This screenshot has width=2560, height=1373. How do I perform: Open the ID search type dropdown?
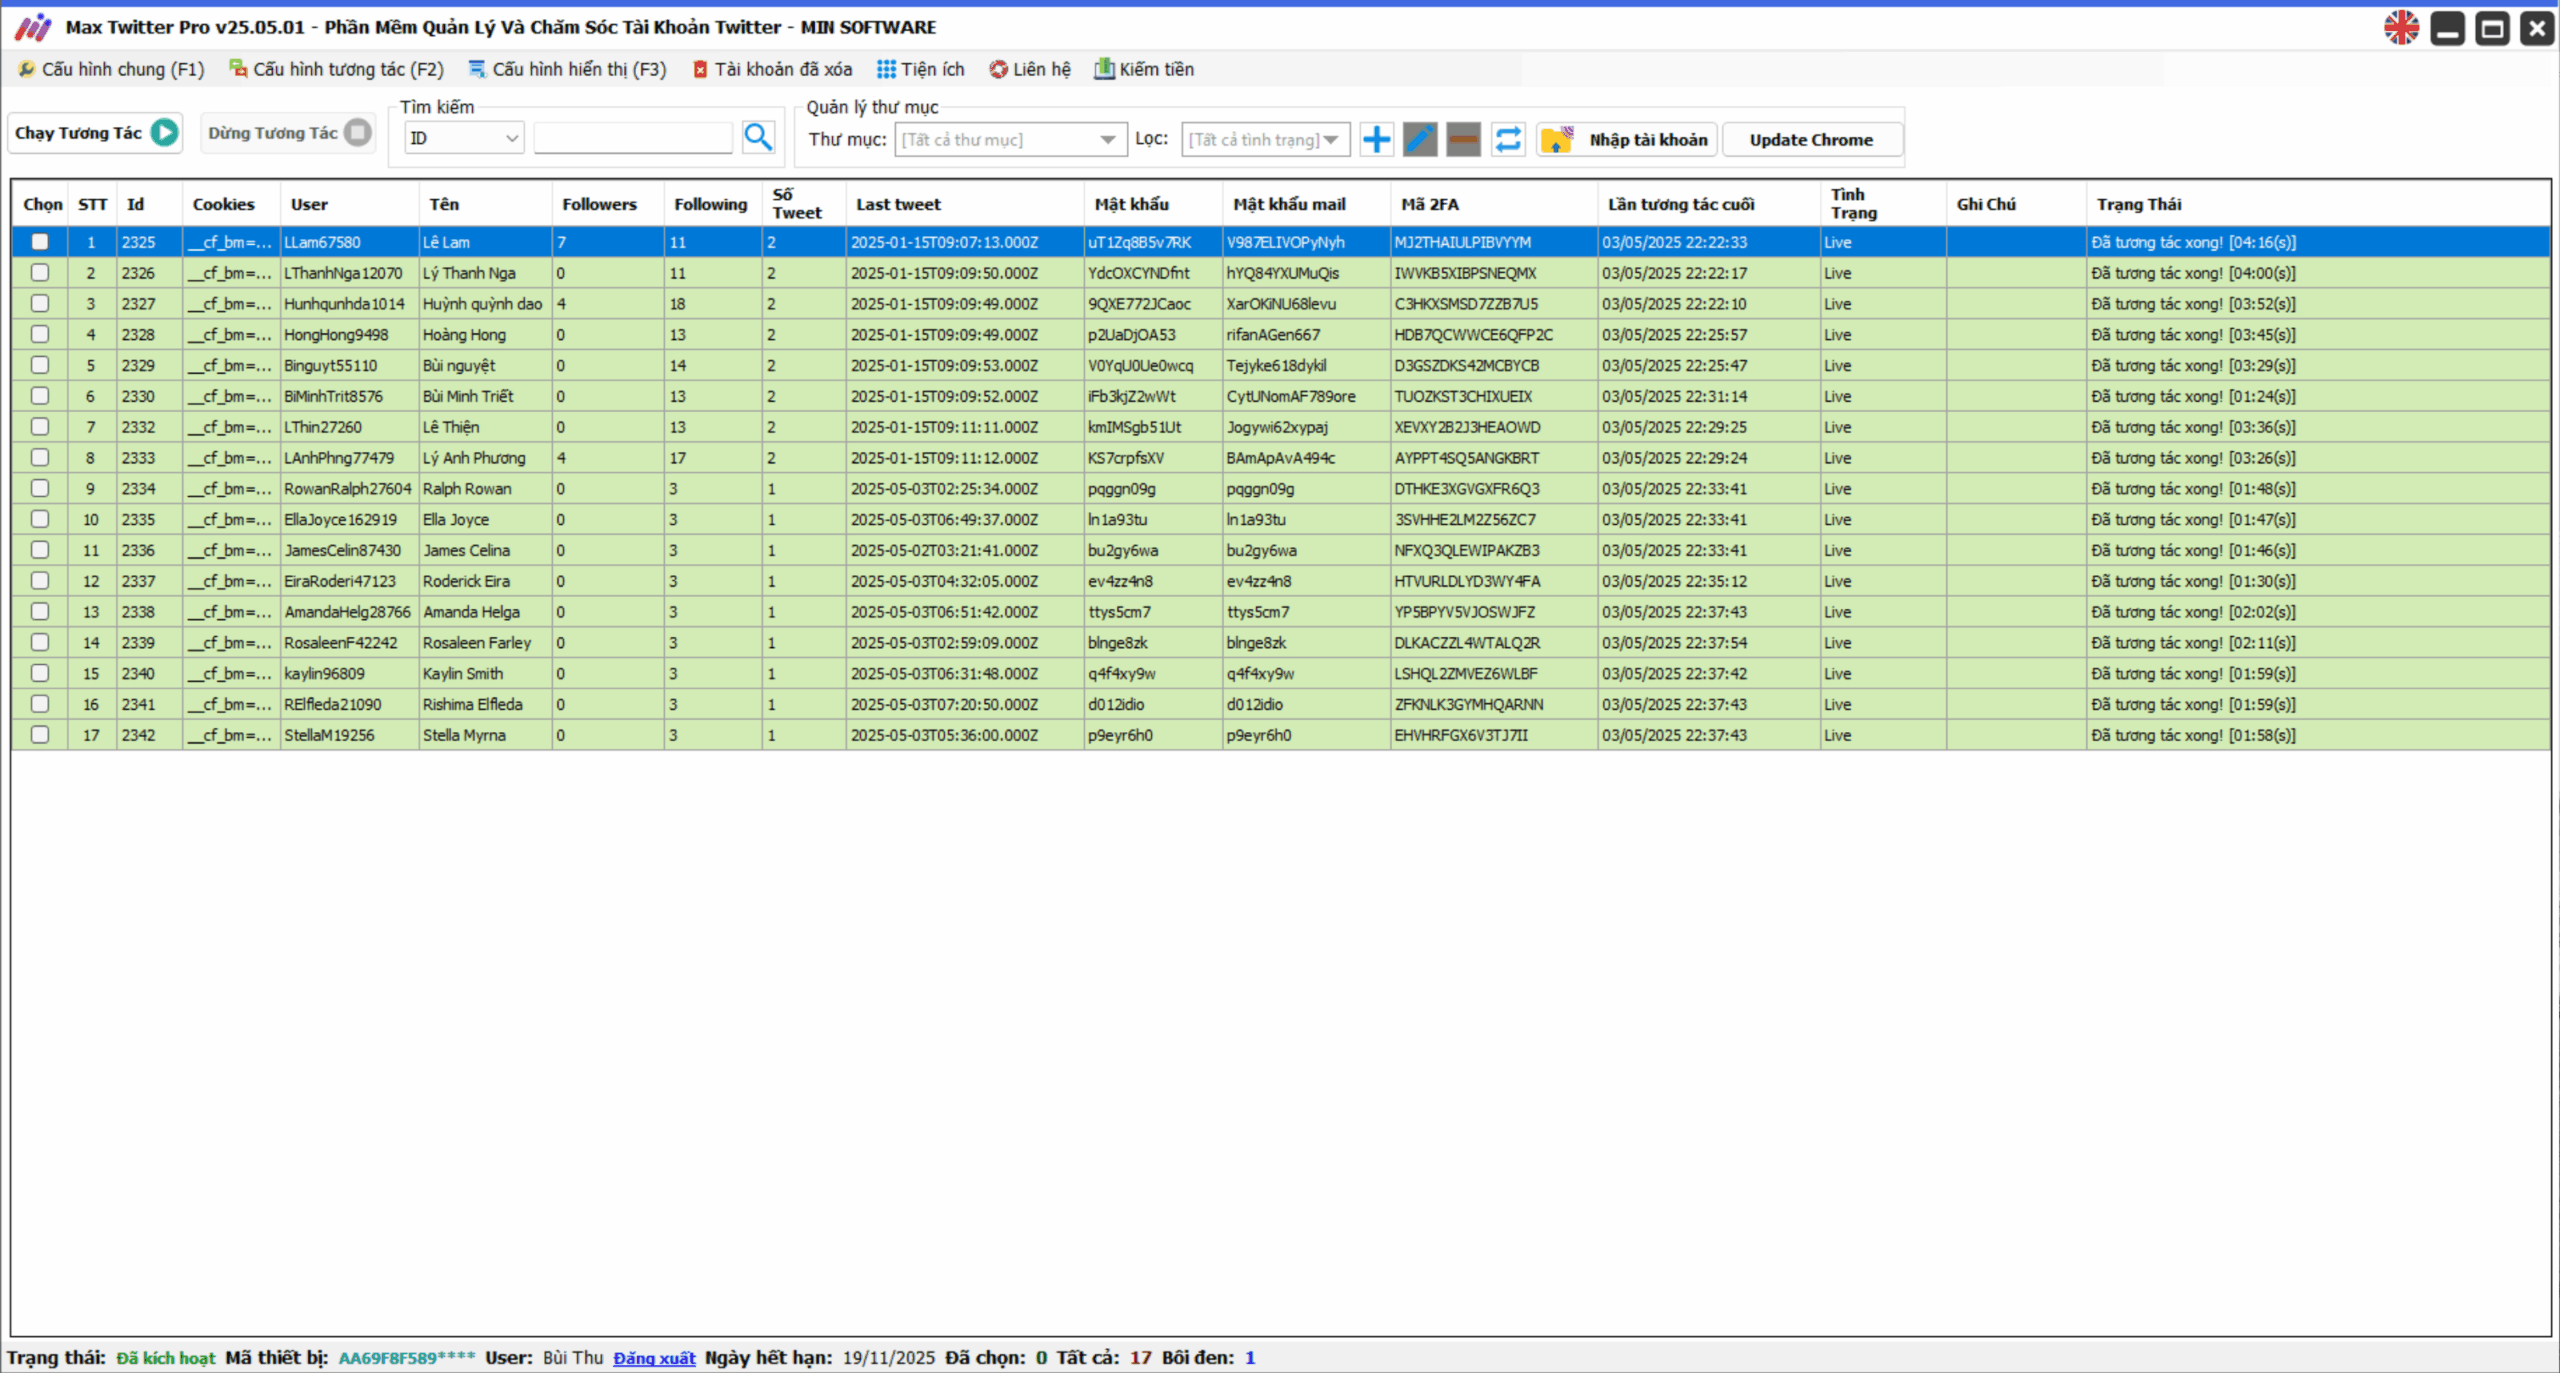click(x=464, y=138)
